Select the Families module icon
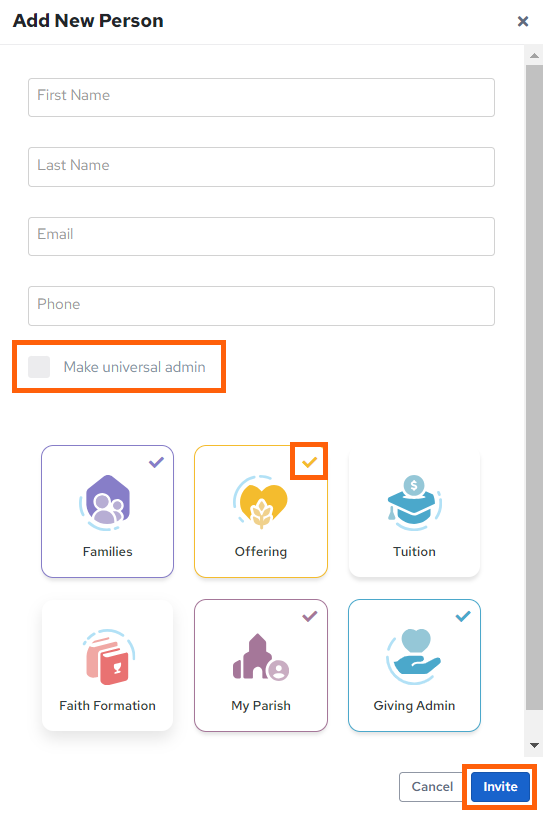The height and width of the screenshot is (815, 543). click(108, 502)
